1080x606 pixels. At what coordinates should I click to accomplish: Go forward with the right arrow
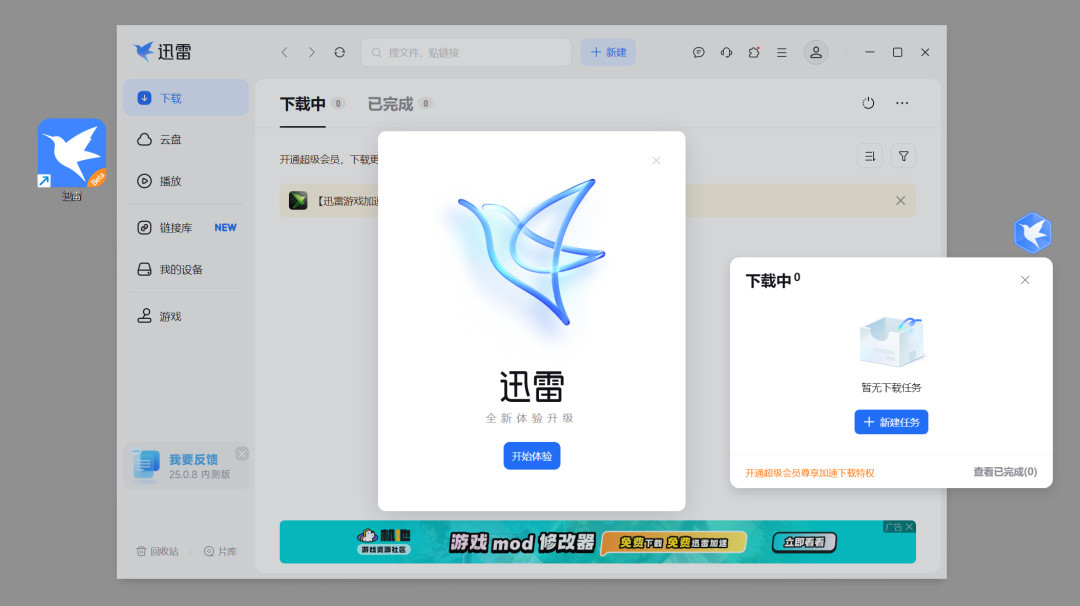point(312,52)
